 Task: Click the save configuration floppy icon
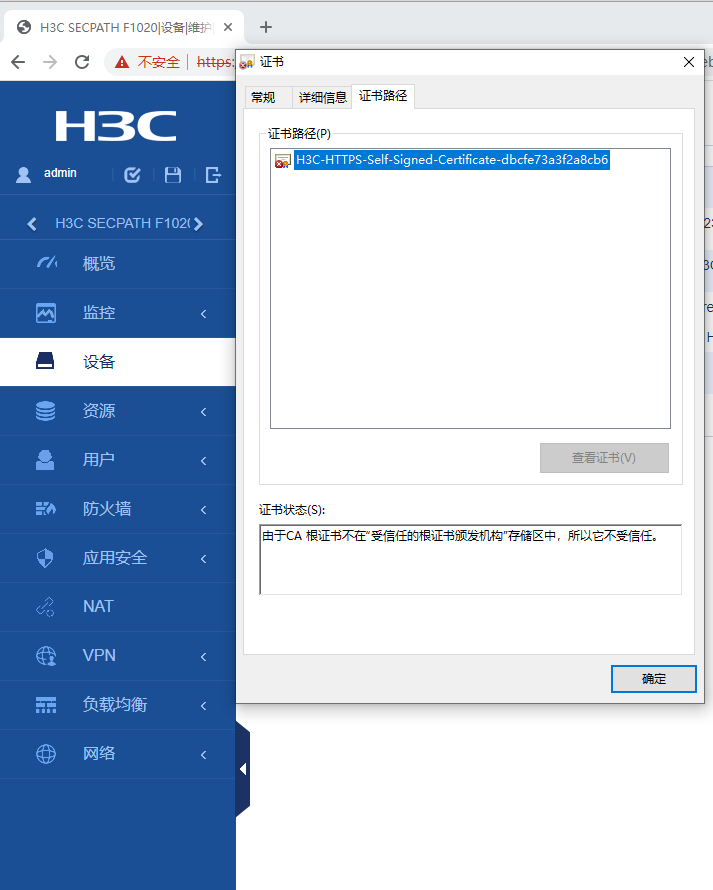pyautogui.click(x=173, y=175)
